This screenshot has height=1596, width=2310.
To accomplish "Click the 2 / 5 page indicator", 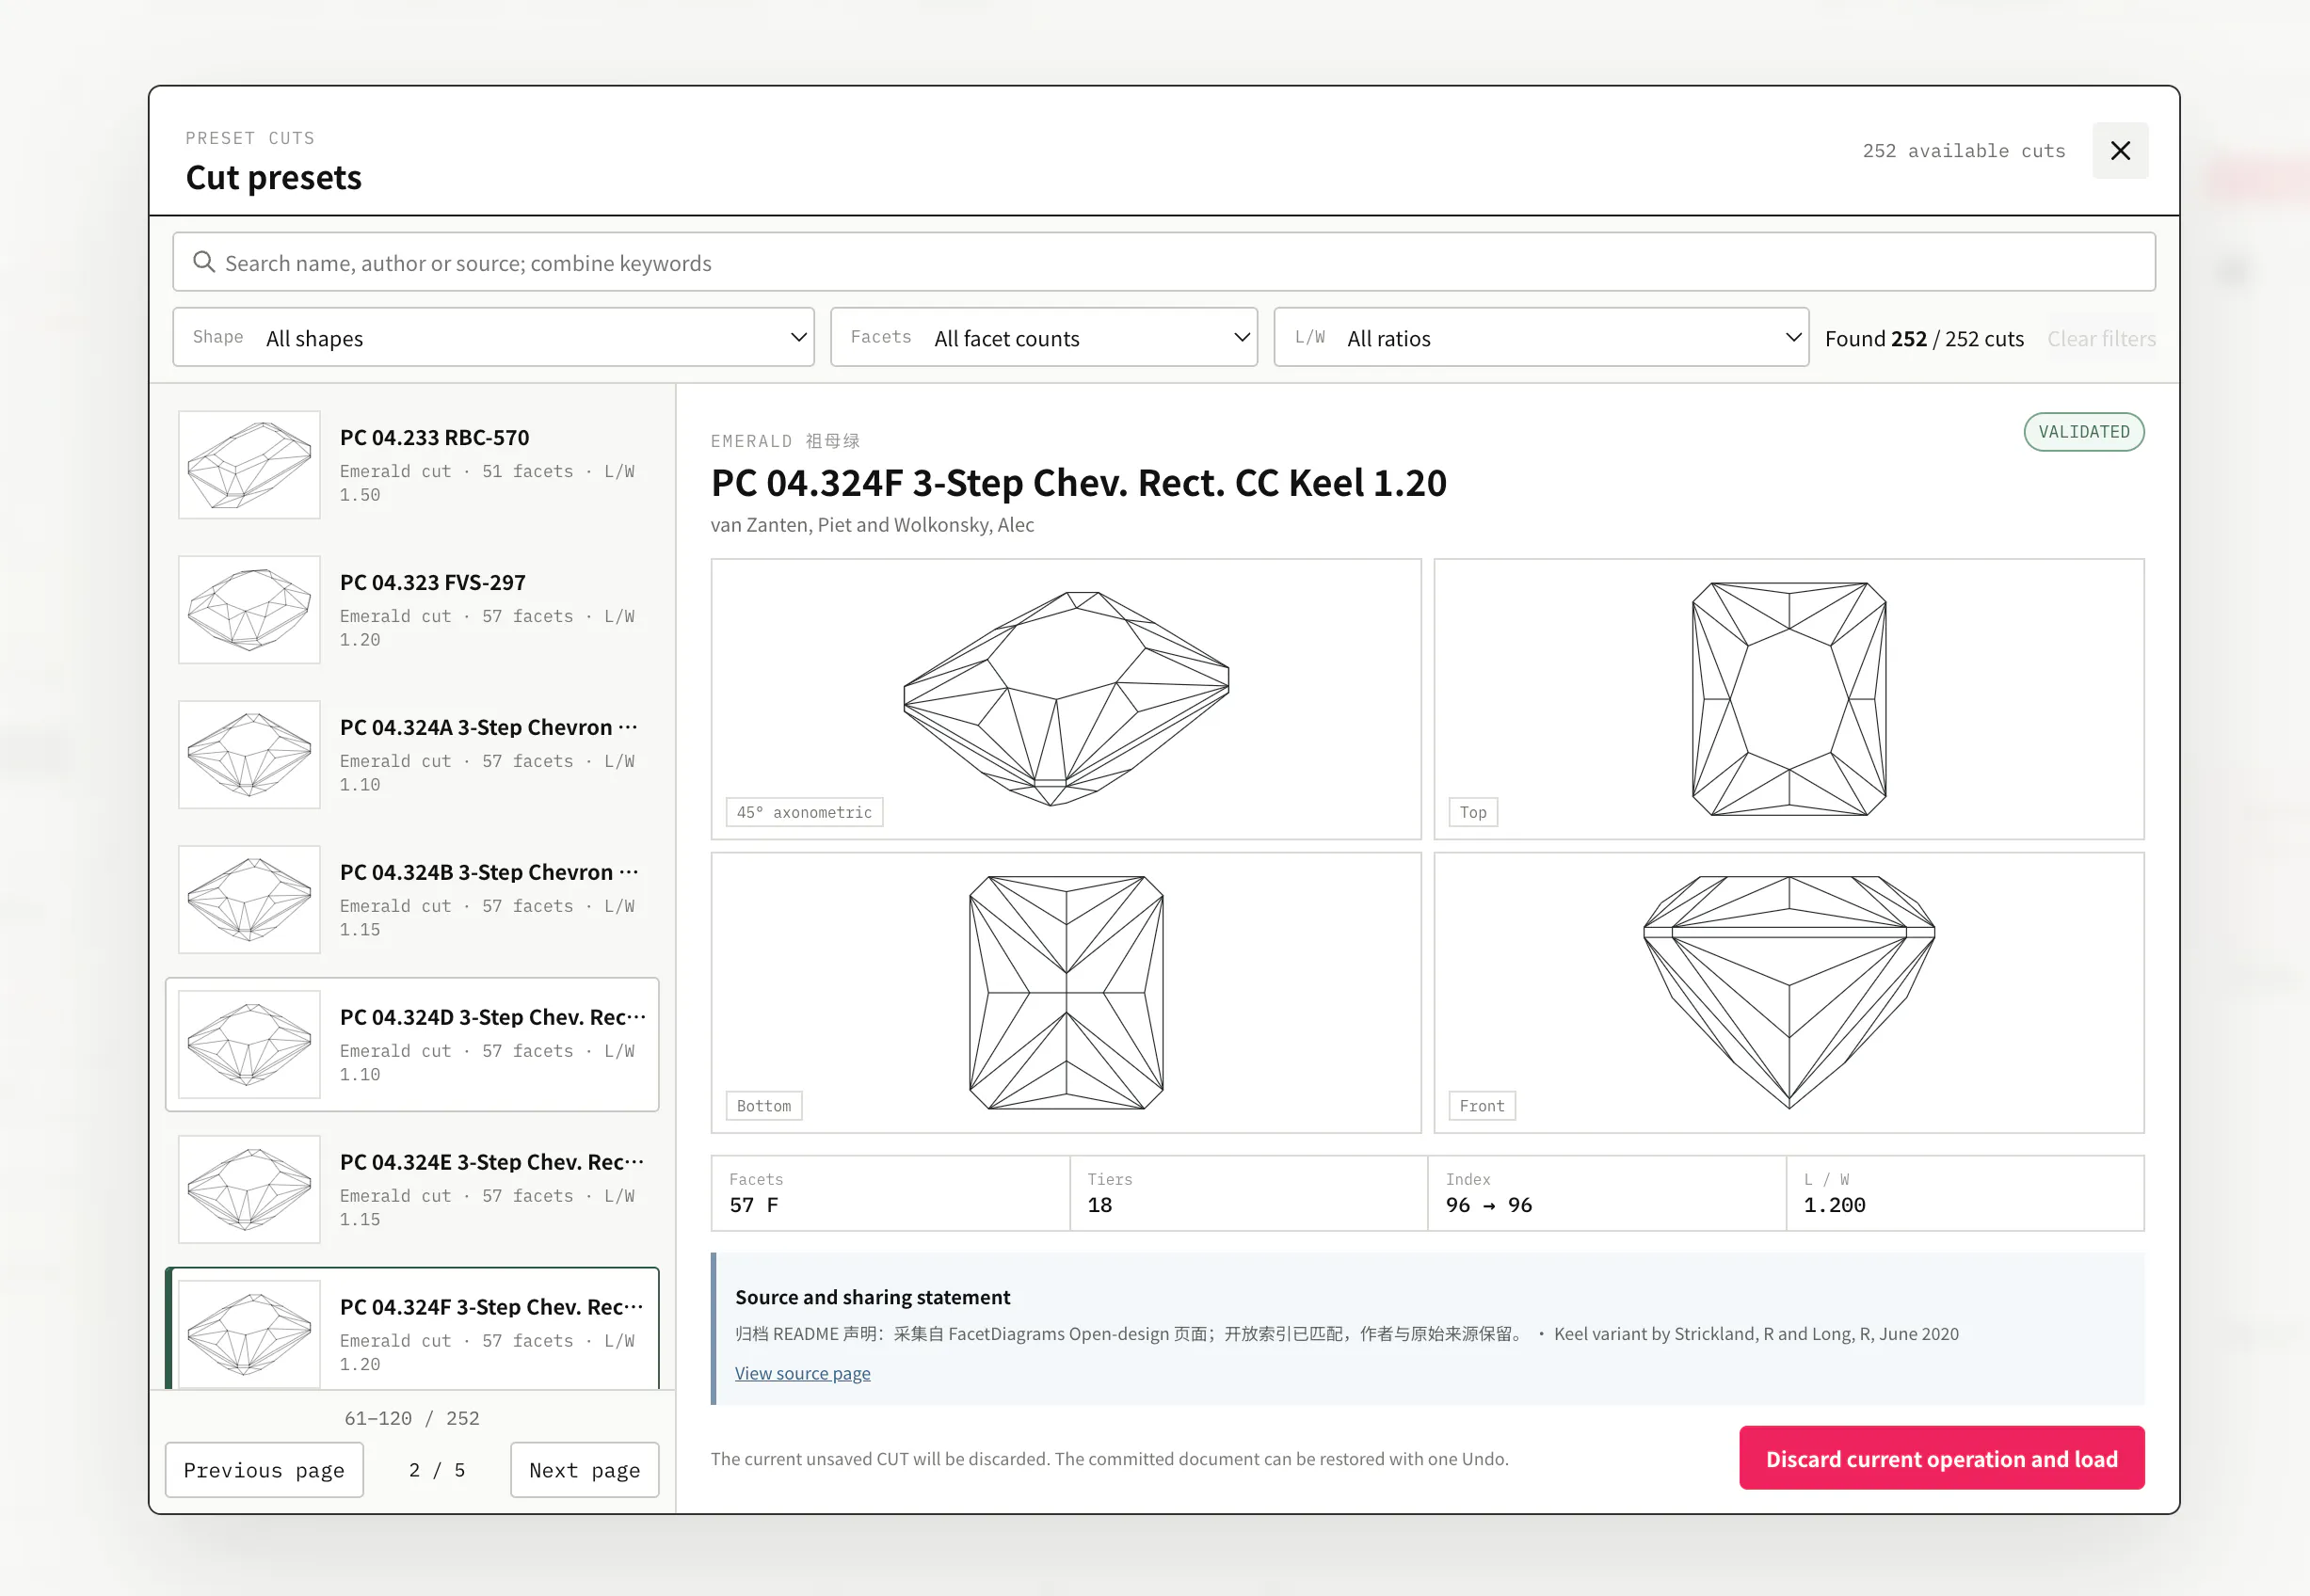I will tap(437, 1470).
